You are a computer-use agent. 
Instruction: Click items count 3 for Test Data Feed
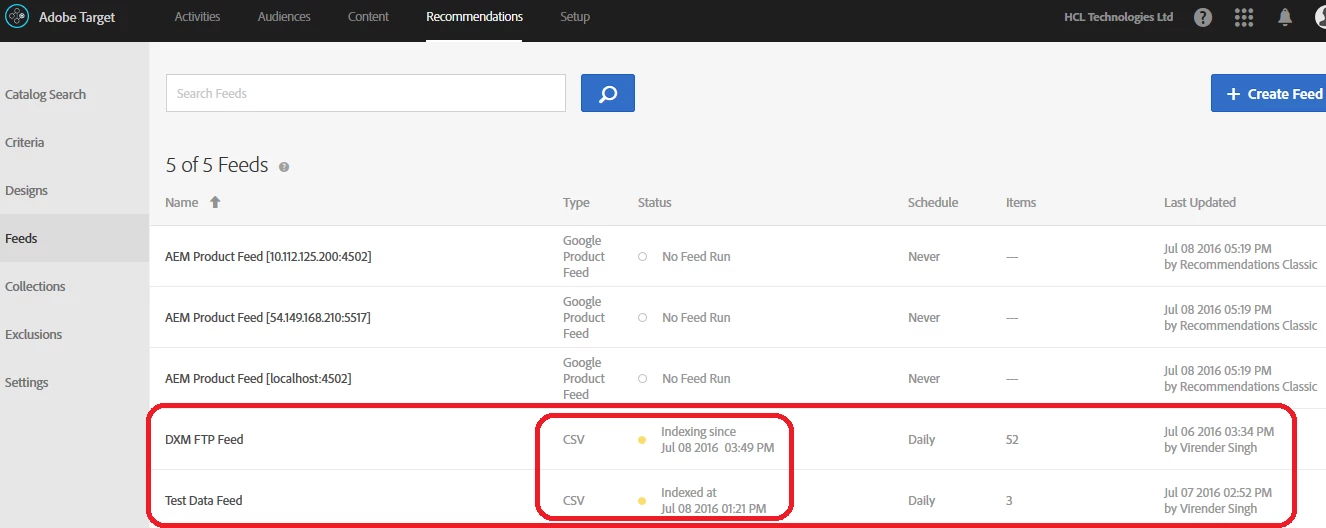click(x=1009, y=501)
